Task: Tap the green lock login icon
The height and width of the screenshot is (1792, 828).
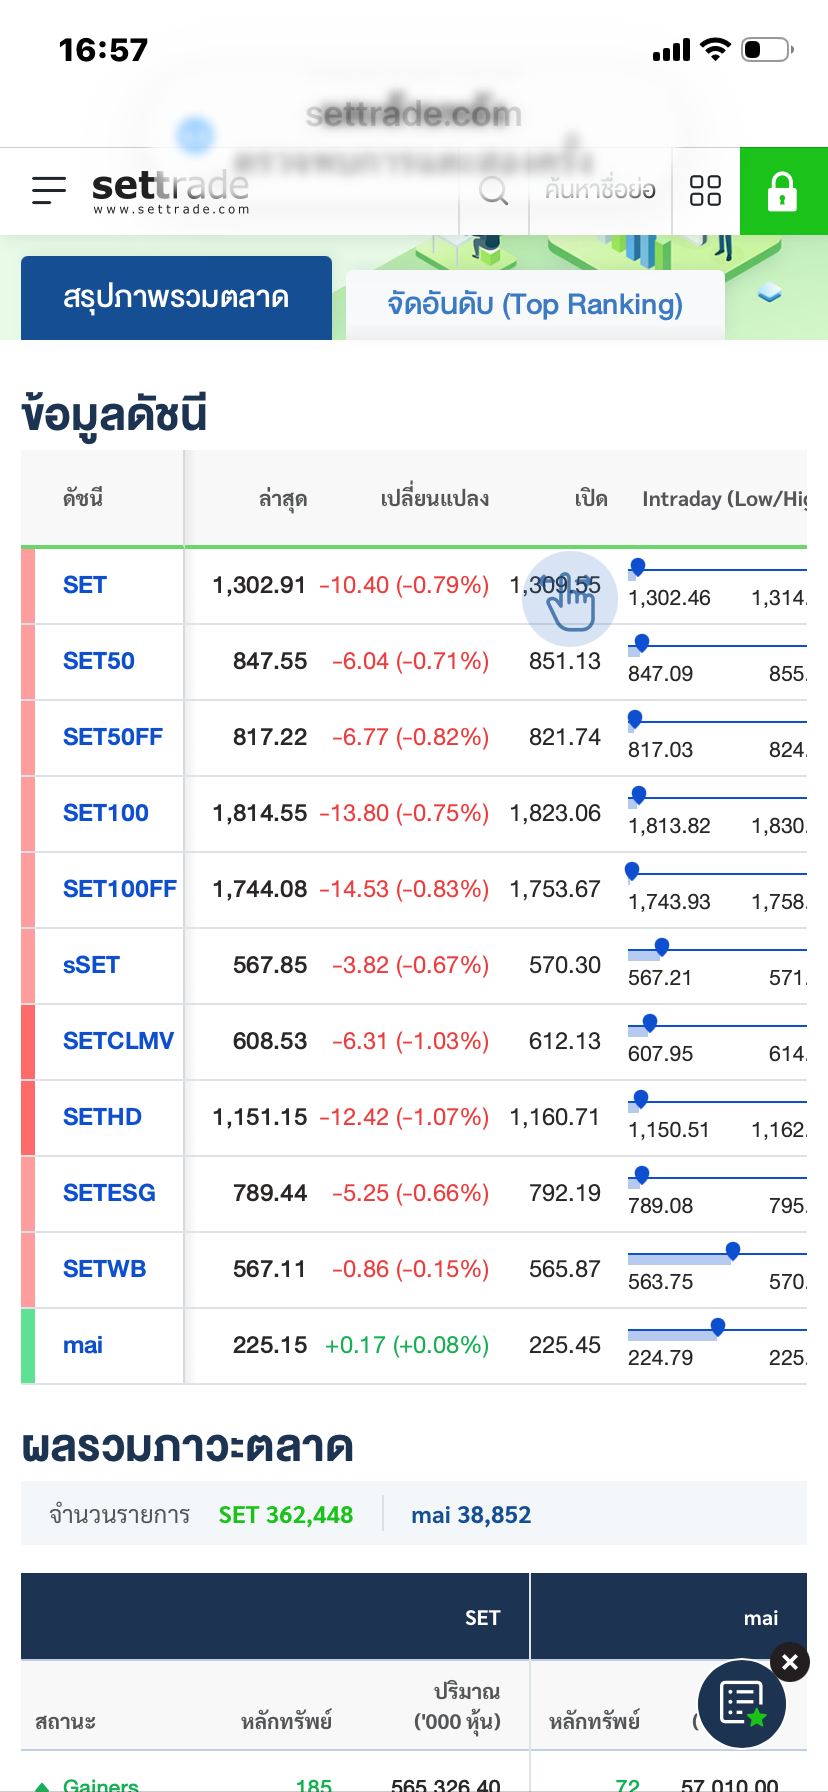Action: coord(783,191)
